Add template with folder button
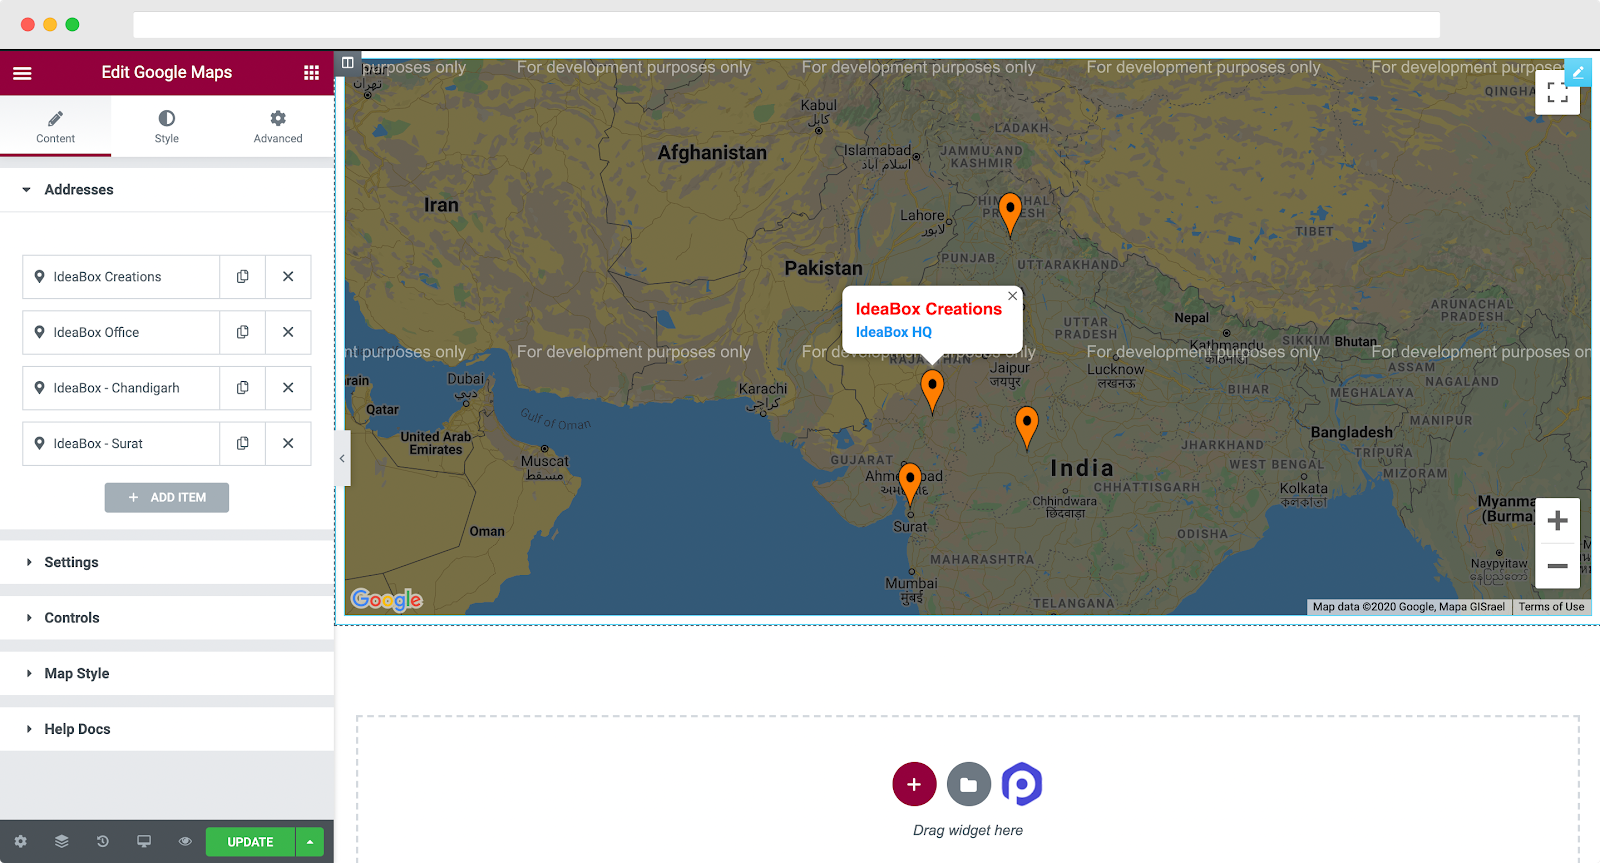 [x=968, y=784]
